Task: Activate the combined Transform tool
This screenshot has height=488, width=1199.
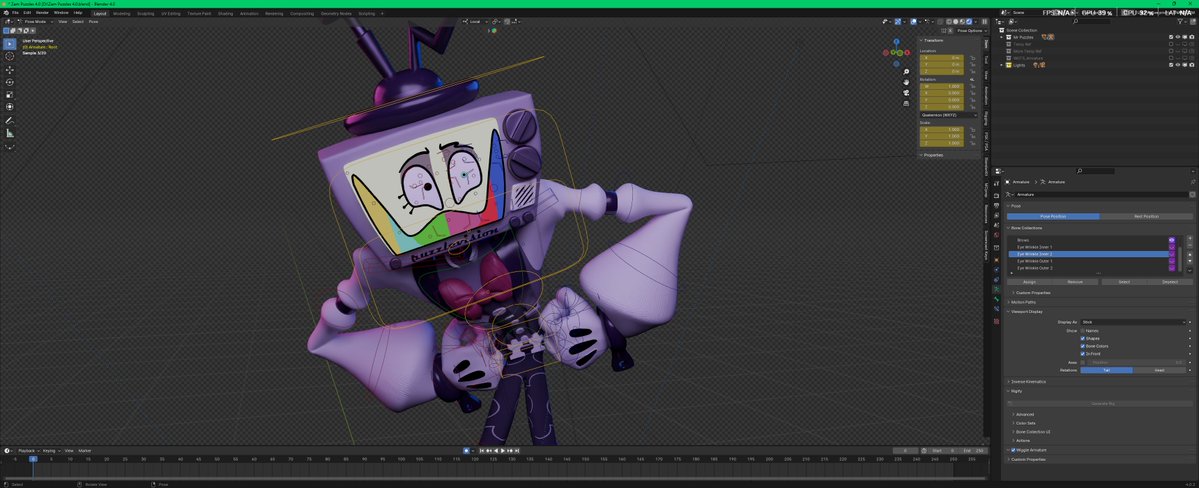Action: point(10,107)
